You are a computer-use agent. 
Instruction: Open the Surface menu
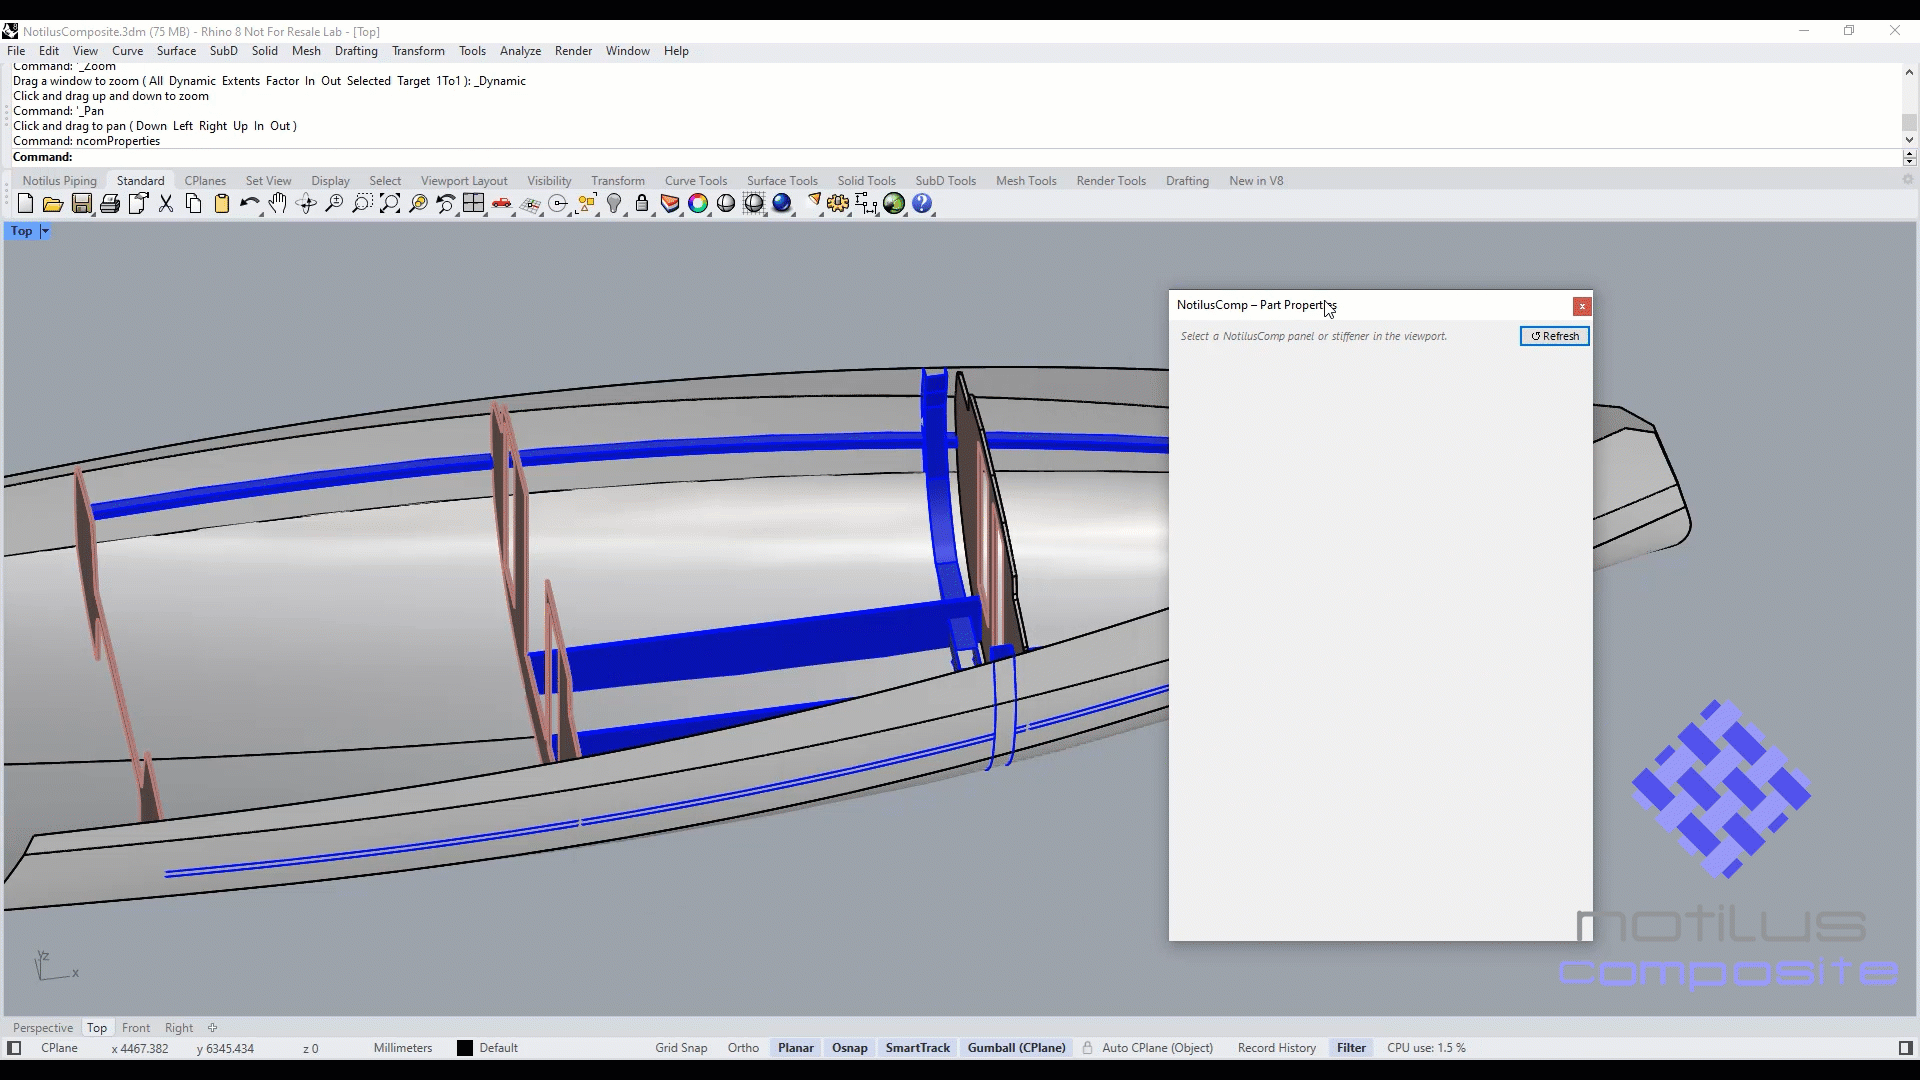pos(176,51)
